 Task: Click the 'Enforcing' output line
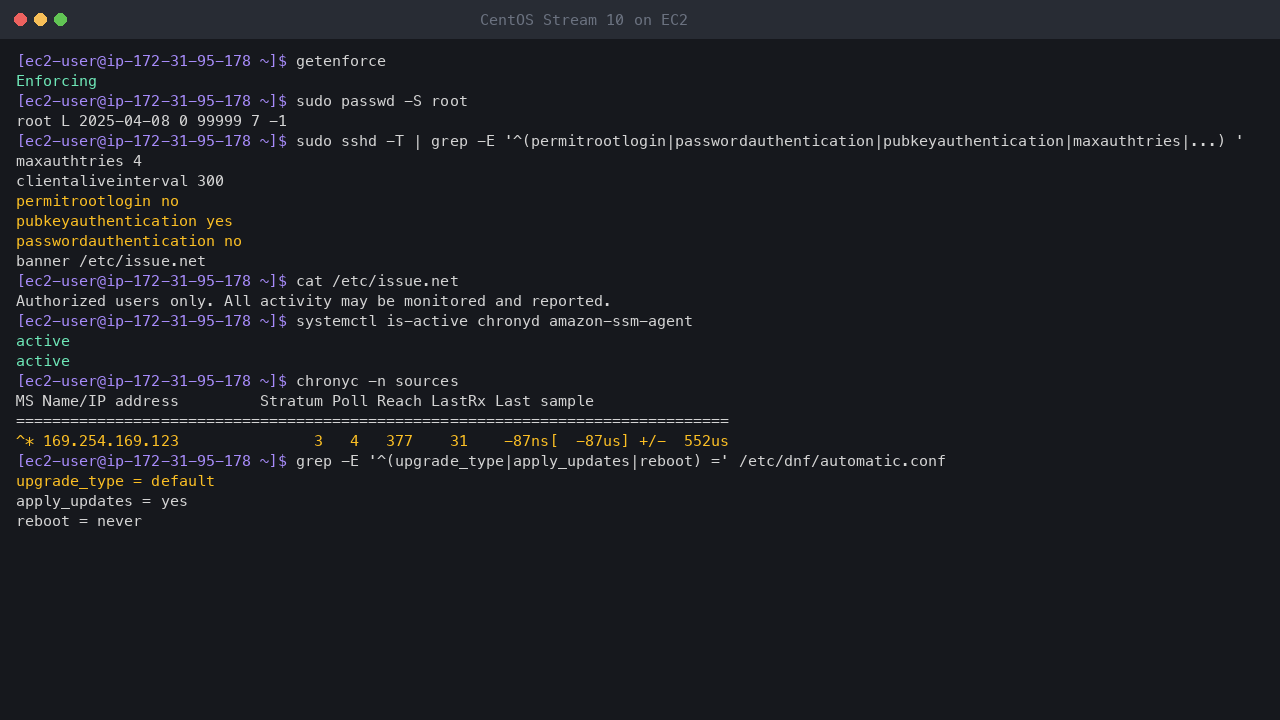point(57,81)
